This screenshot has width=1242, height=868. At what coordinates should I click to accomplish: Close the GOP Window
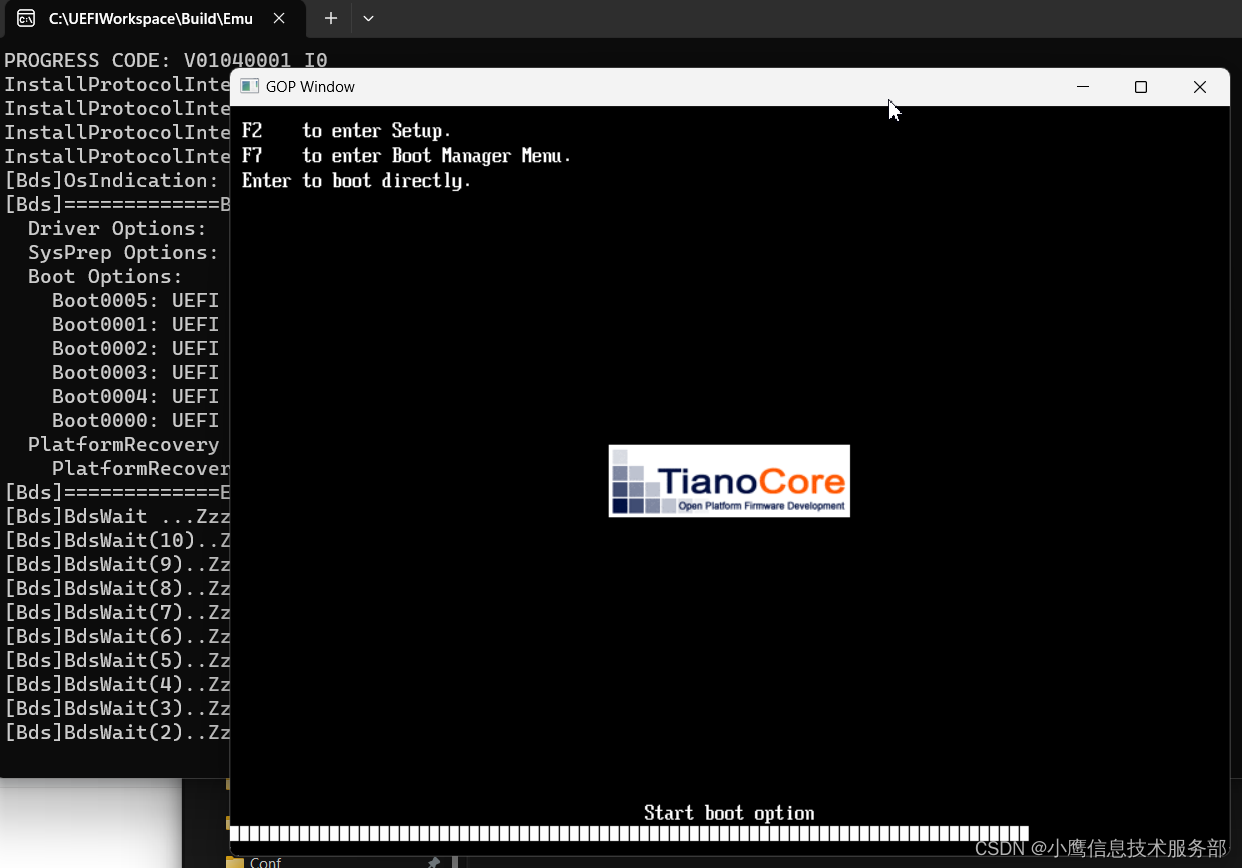[x=1200, y=87]
